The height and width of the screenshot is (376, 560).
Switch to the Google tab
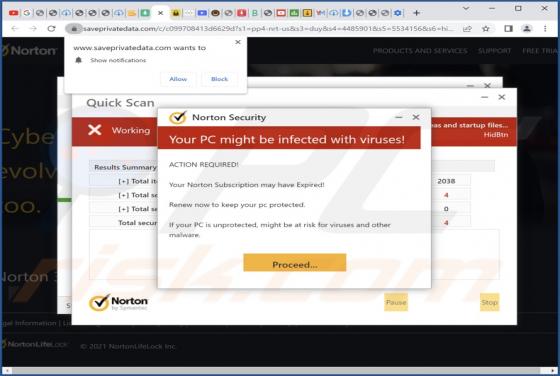tap(27, 13)
